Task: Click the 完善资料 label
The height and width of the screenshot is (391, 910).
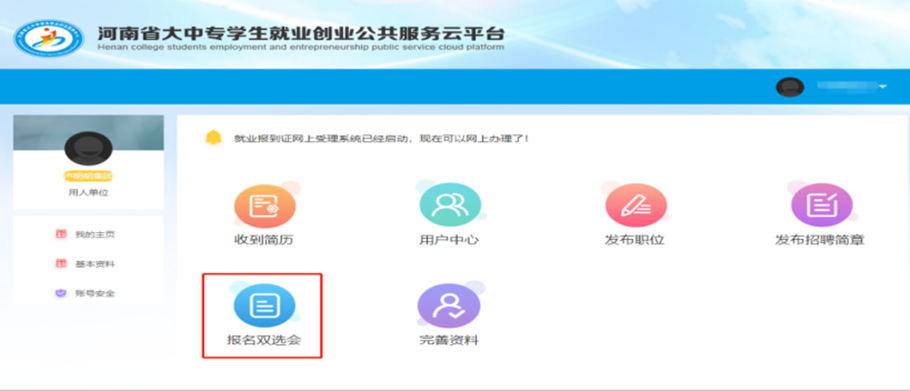Action: tap(449, 341)
